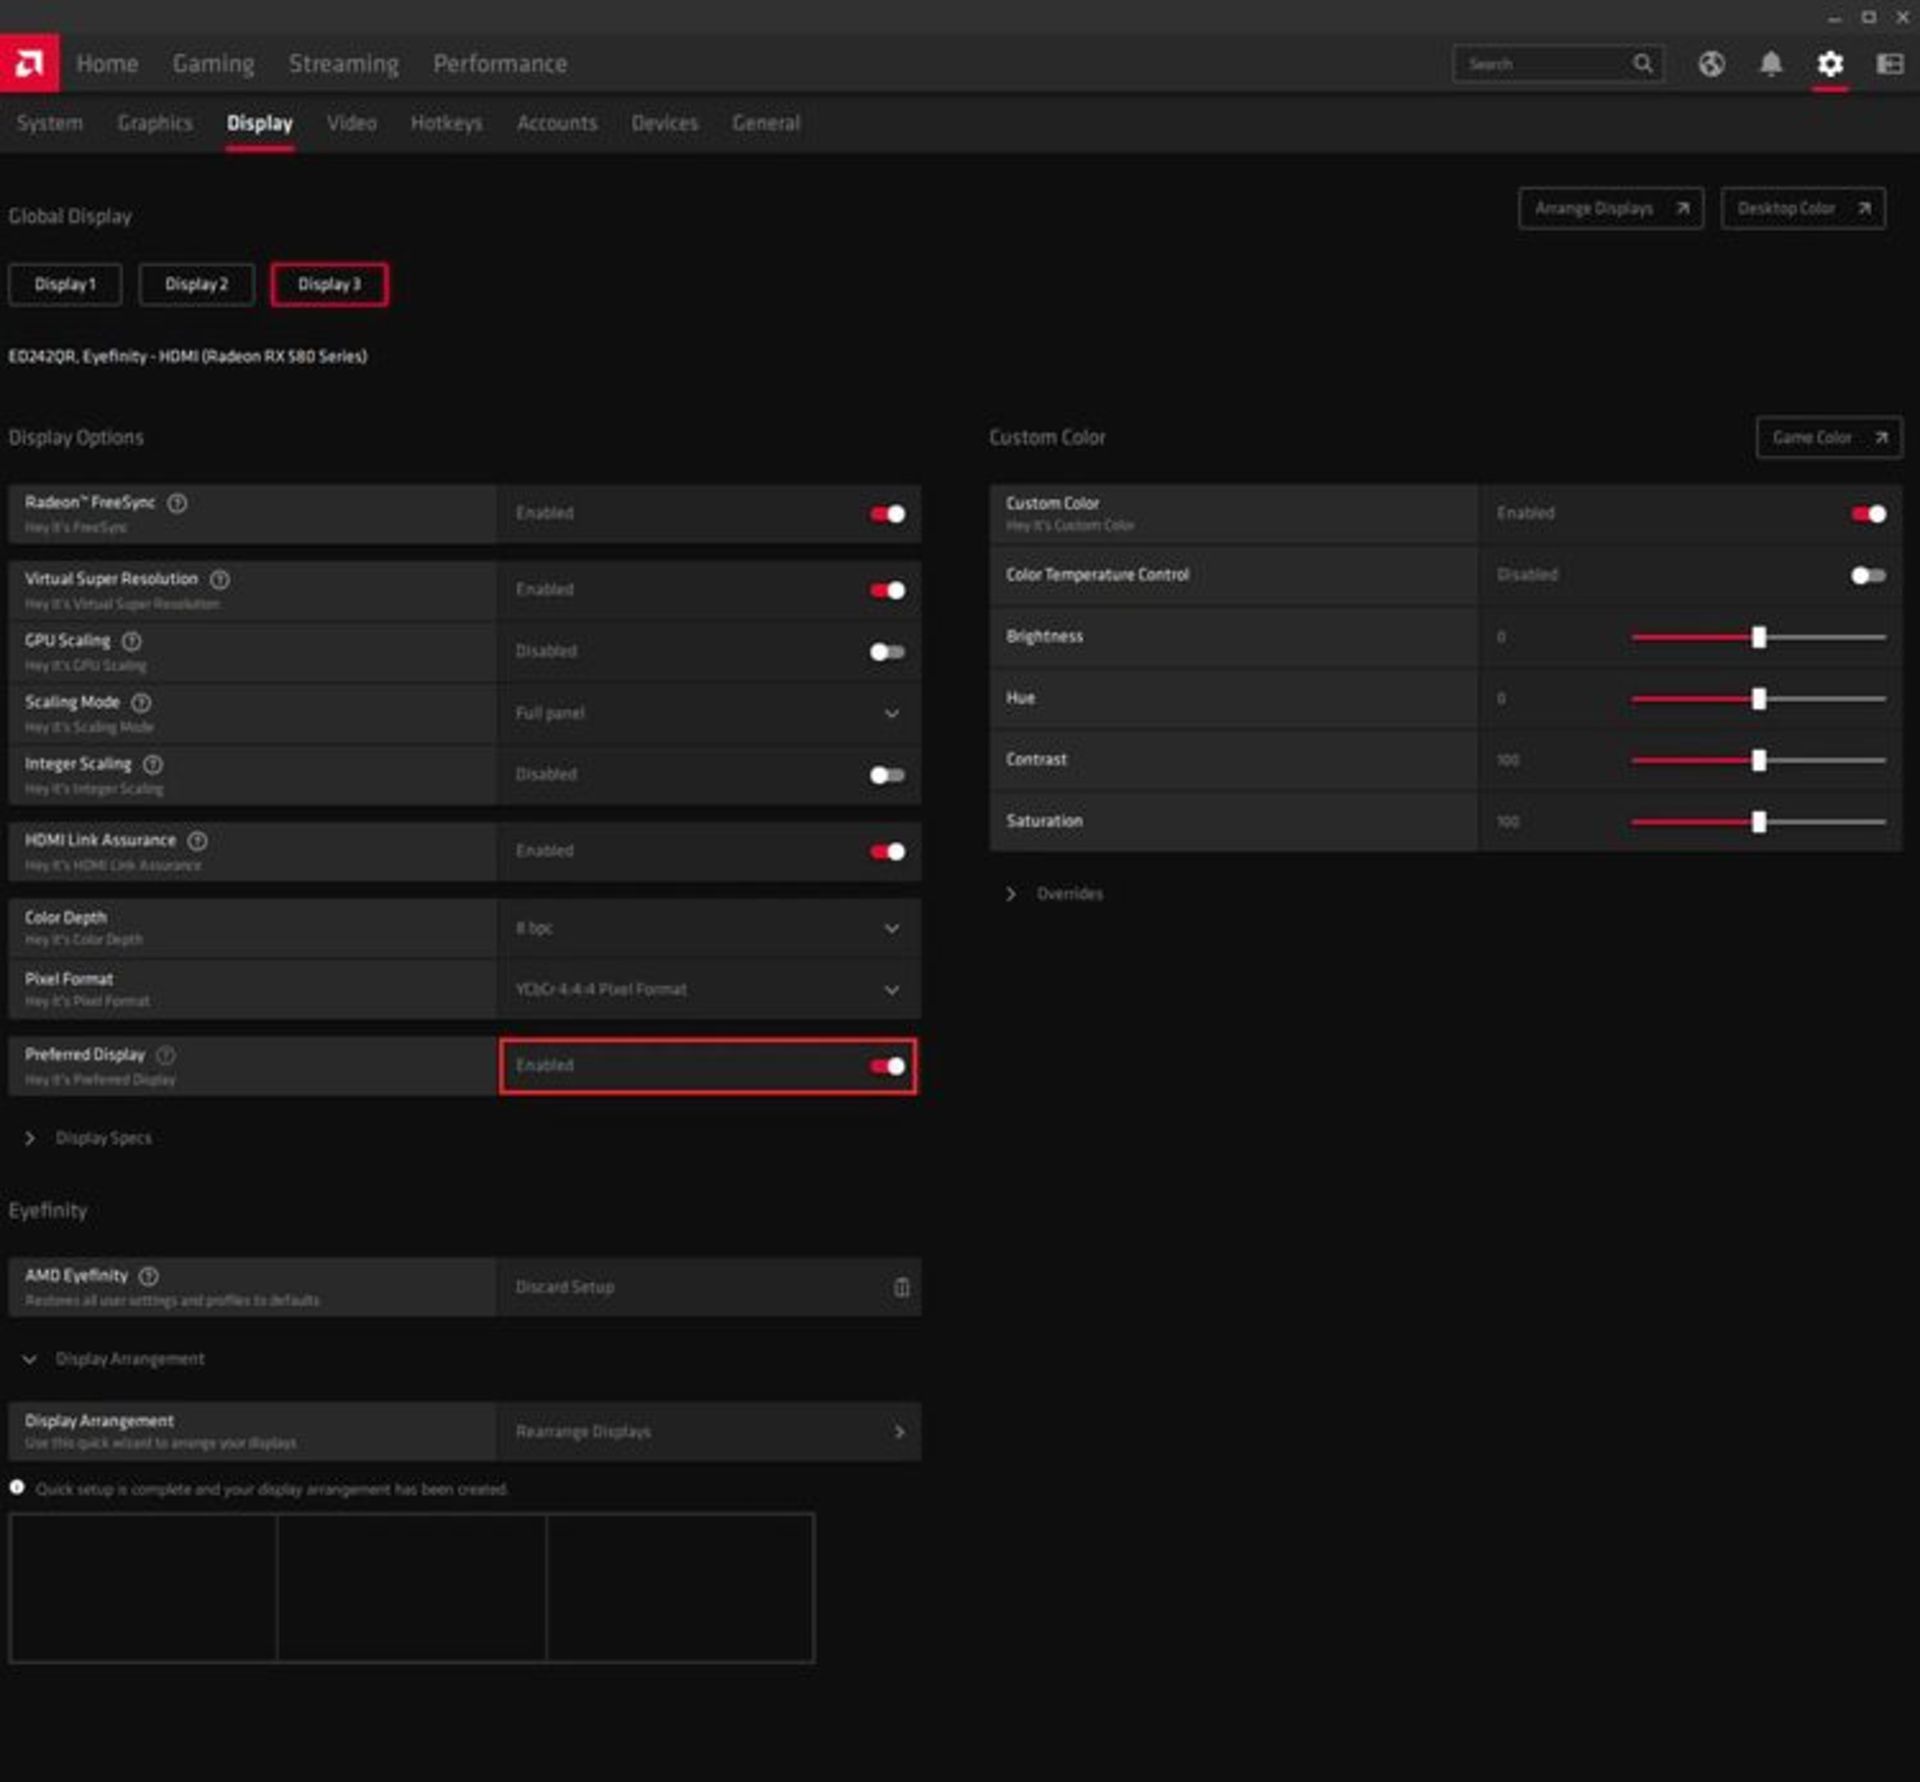Toggle HDMI Link Assurance switch
1920x1782 pixels.
click(x=887, y=852)
